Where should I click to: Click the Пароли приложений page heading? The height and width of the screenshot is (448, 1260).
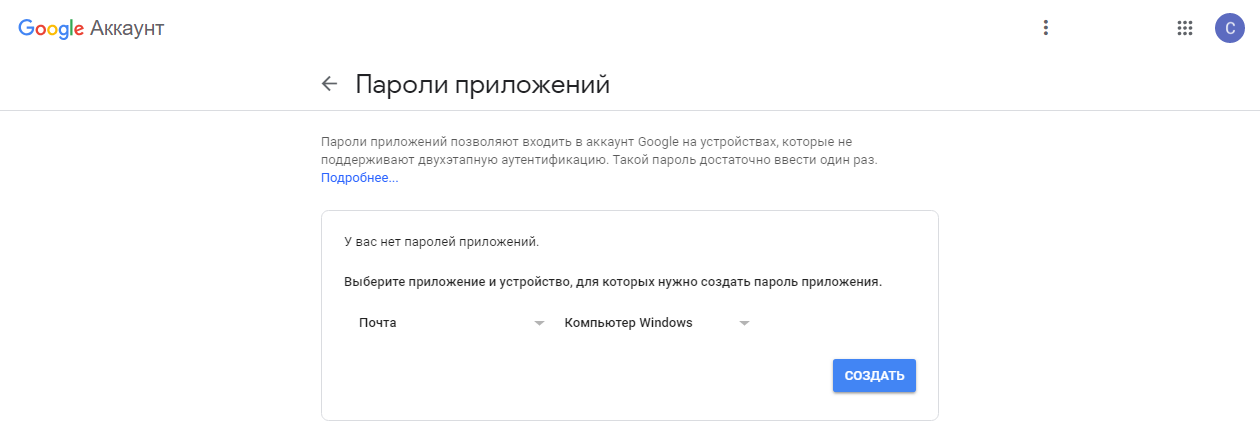tap(482, 84)
